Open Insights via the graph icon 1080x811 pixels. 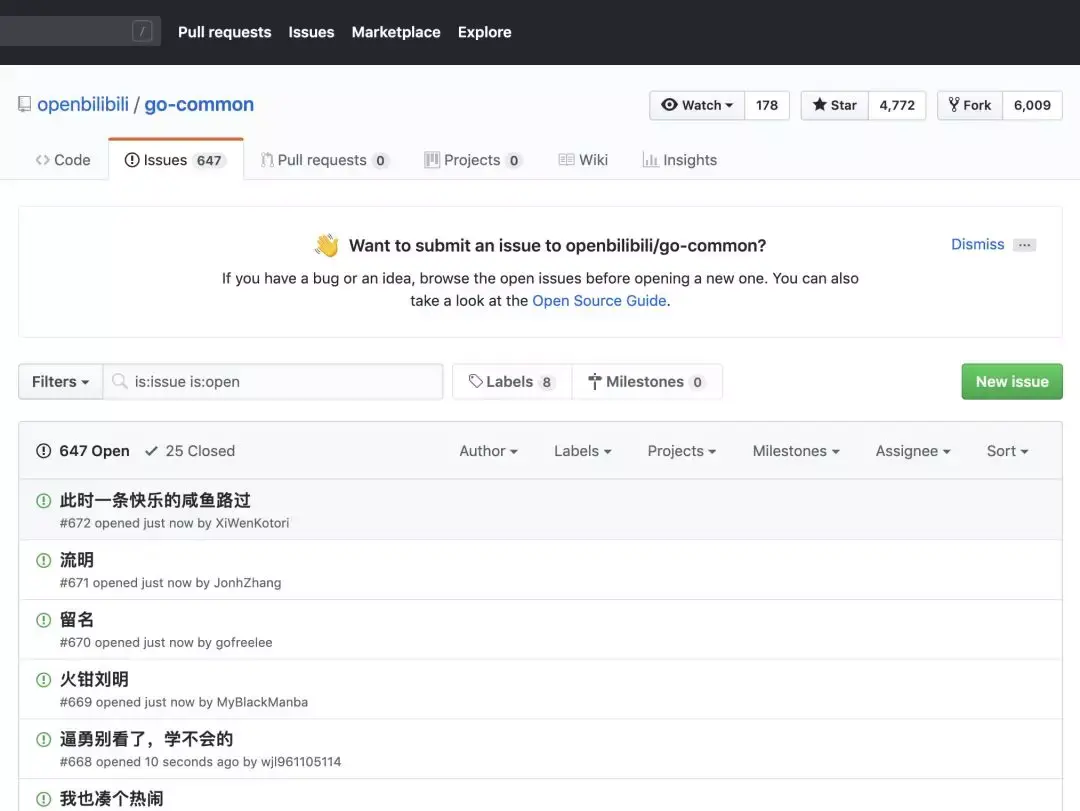649,159
